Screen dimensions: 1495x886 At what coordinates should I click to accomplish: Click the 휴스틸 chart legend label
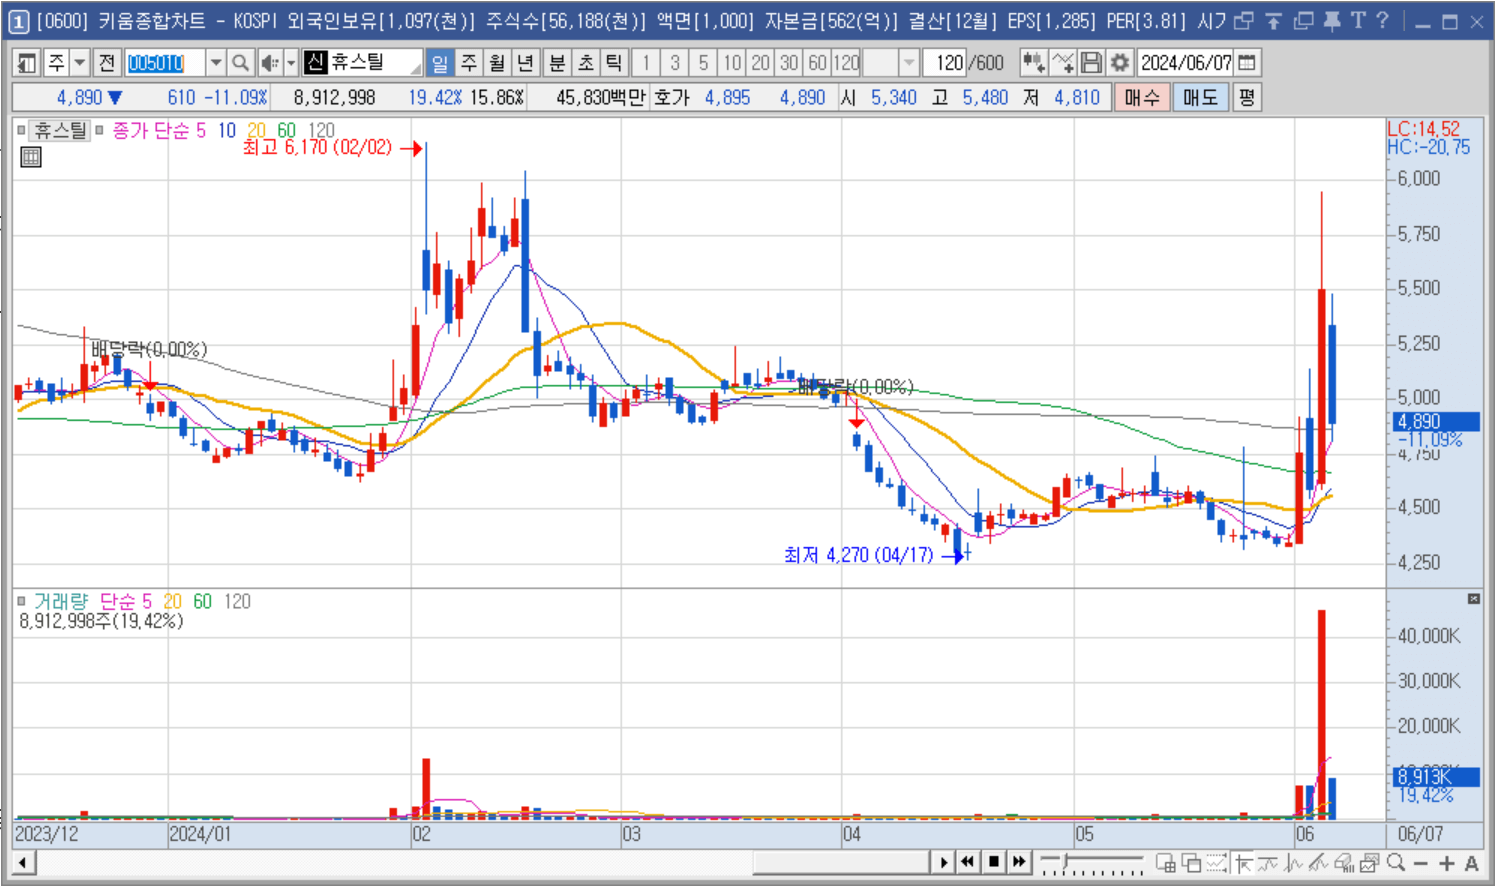[60, 130]
